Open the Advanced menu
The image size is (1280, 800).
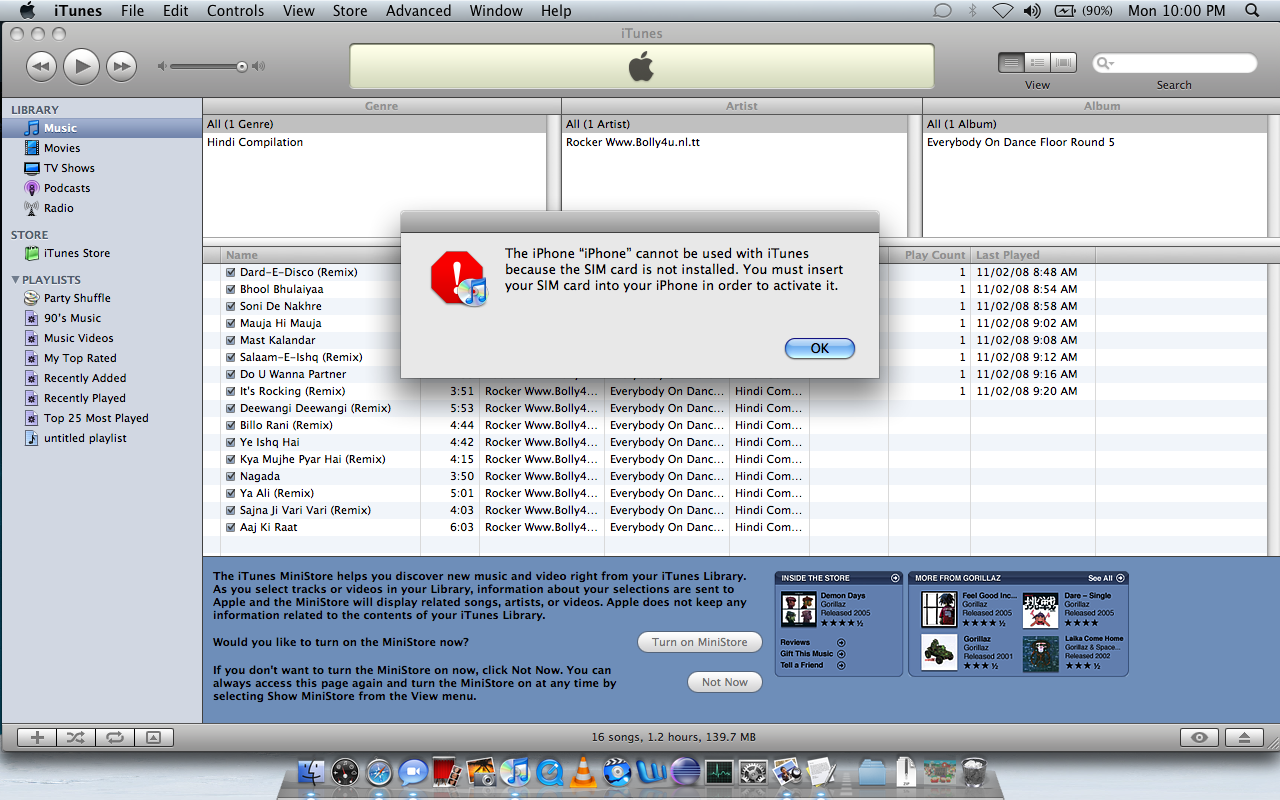(x=418, y=11)
